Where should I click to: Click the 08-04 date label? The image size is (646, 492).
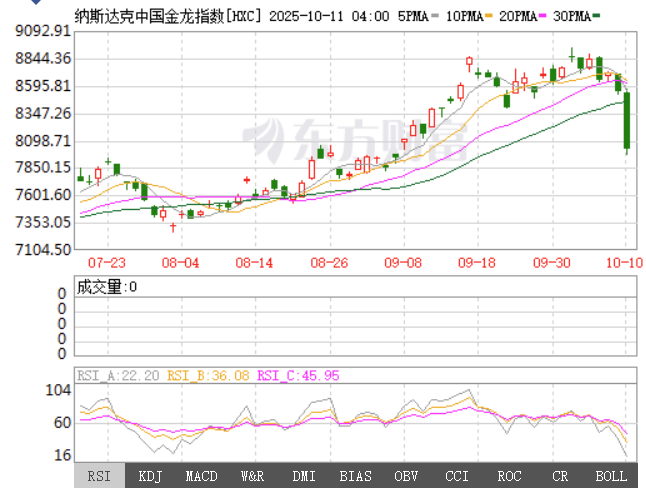pyautogui.click(x=180, y=263)
